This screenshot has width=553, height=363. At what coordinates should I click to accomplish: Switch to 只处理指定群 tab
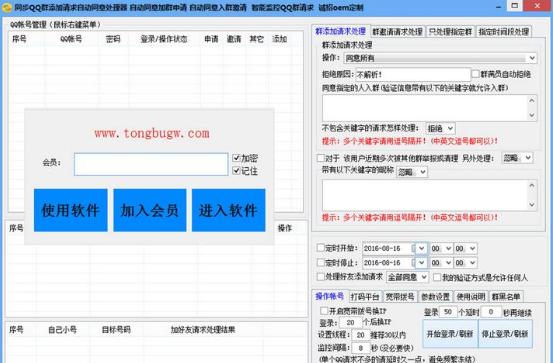point(450,32)
